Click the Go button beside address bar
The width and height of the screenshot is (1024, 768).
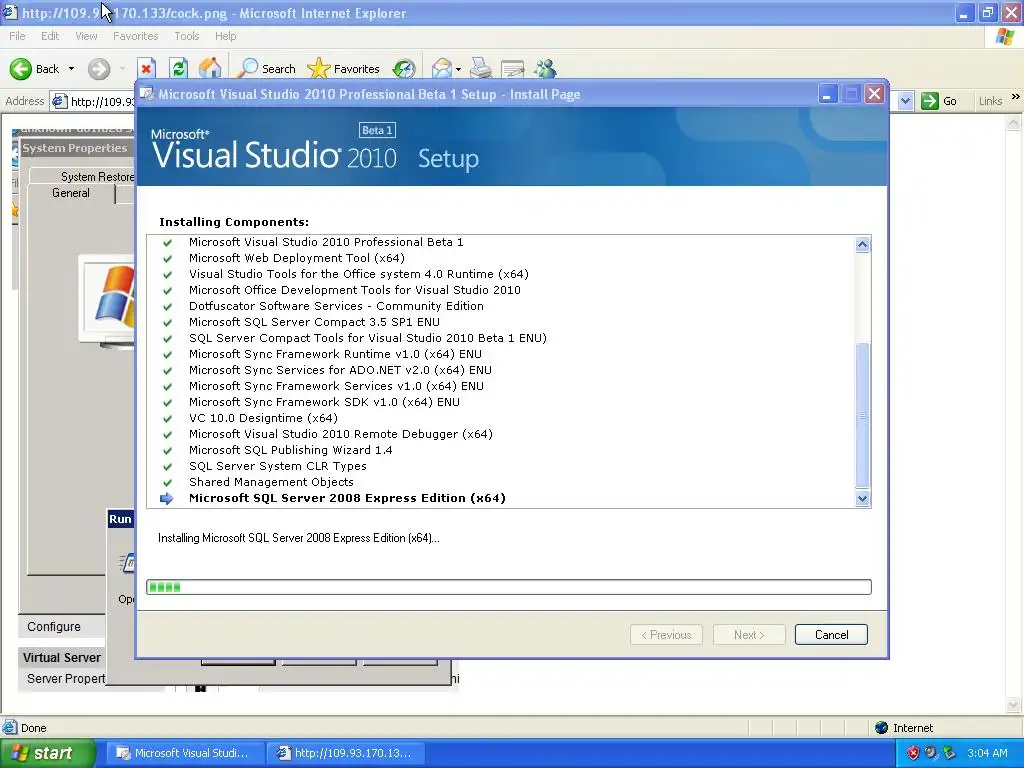940,101
